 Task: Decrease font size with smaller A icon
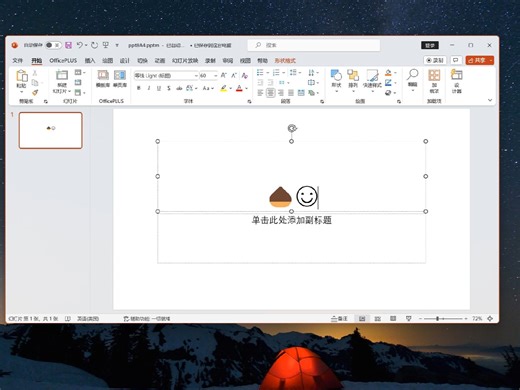click(x=234, y=76)
